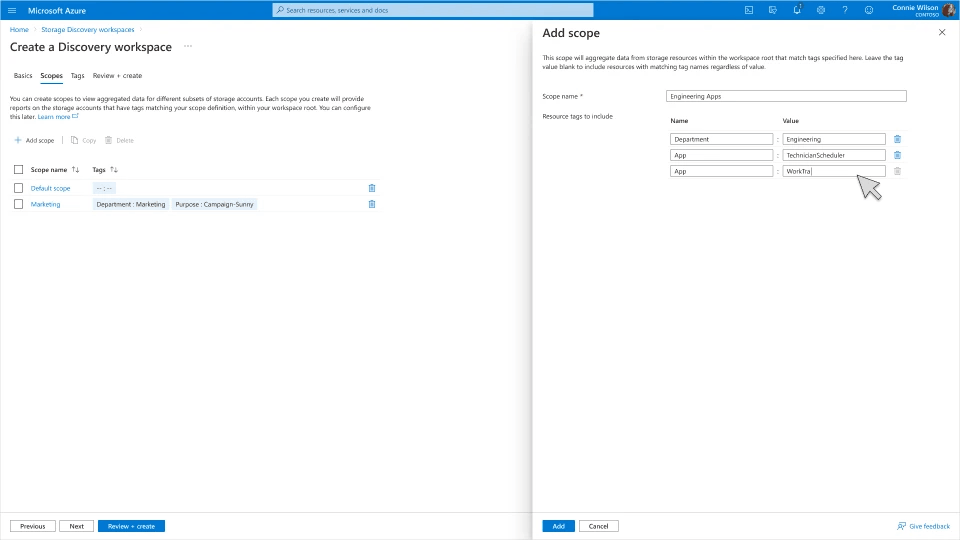960x540 pixels.
Task: Click the blue Review + create button
Action: click(x=131, y=526)
